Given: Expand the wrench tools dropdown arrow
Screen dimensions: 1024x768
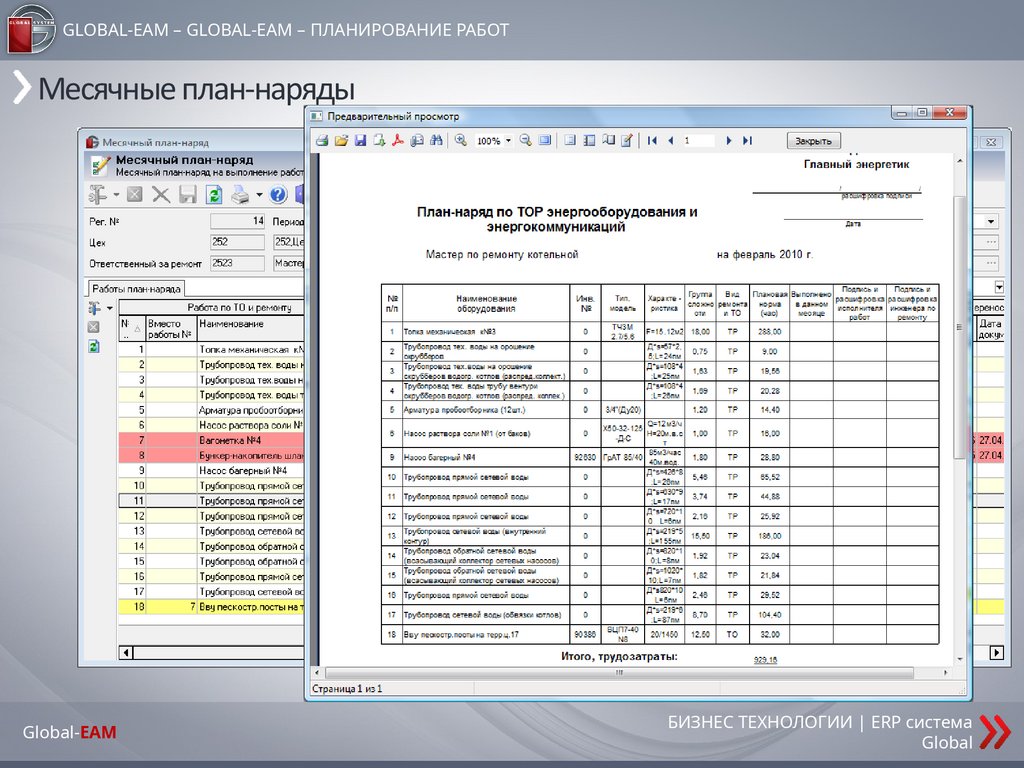Looking at the screenshot, I should (116, 194).
